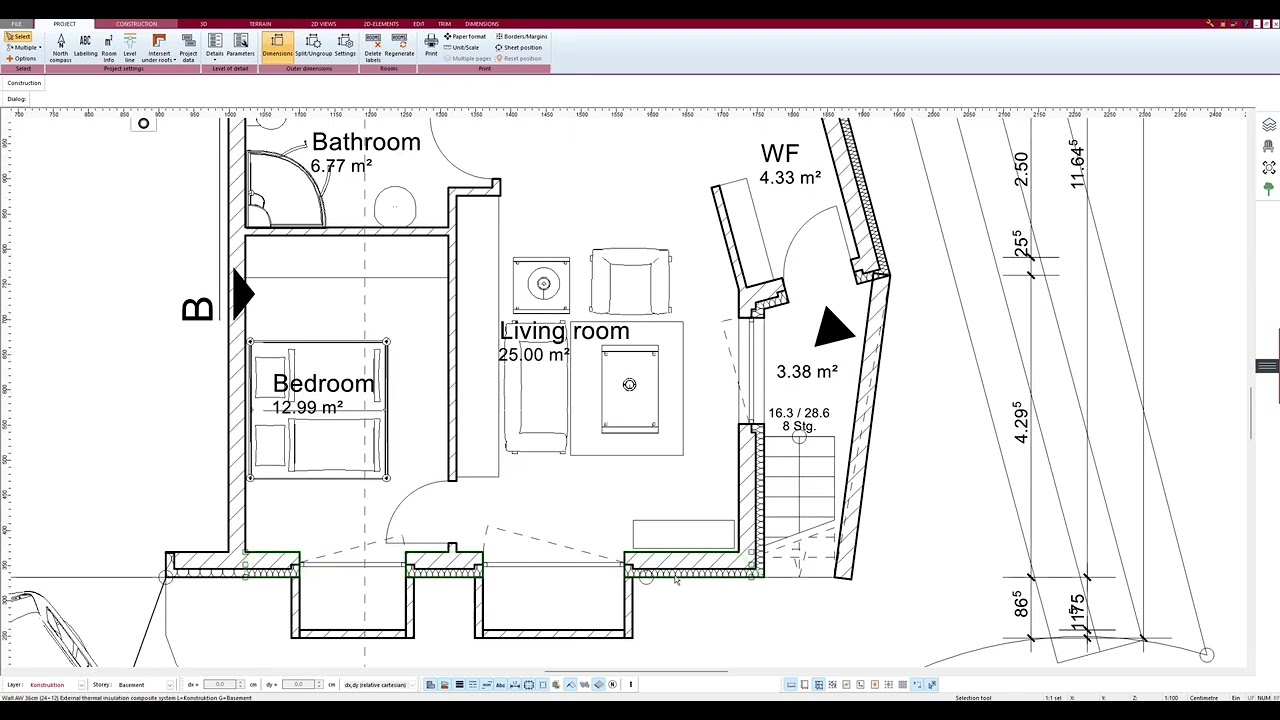Select the Construction view tab
Screen dimensions: 1280x720
(x=24, y=83)
